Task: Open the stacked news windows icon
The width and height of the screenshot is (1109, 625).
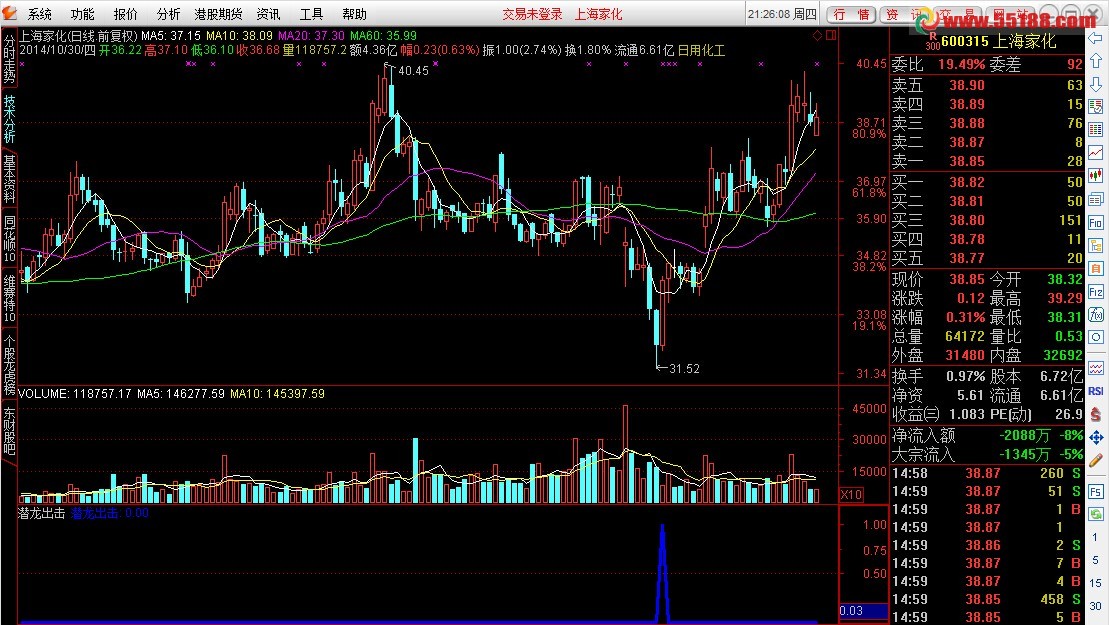Action: 1096,199
